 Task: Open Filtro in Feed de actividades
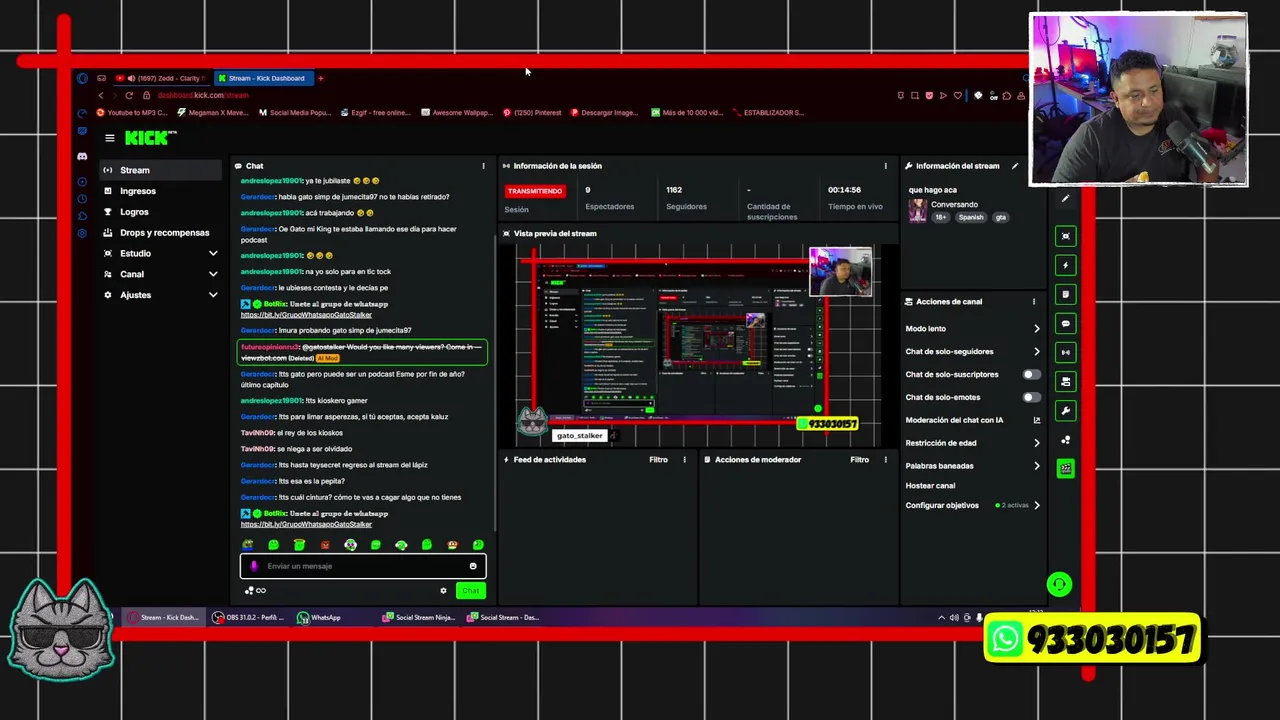(x=658, y=460)
